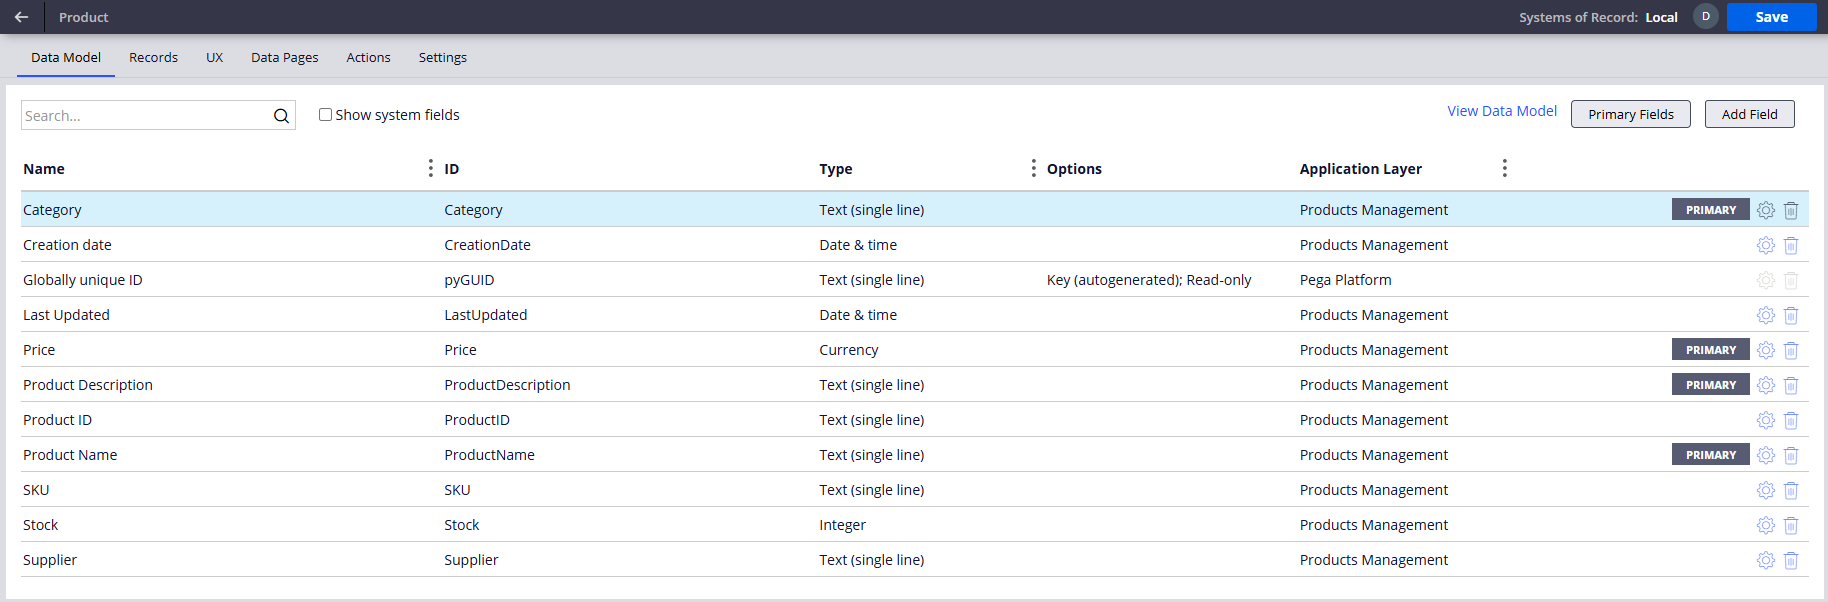Viewport: 1828px width, 602px height.
Task: Delete the Supplier field
Action: [1791, 560]
